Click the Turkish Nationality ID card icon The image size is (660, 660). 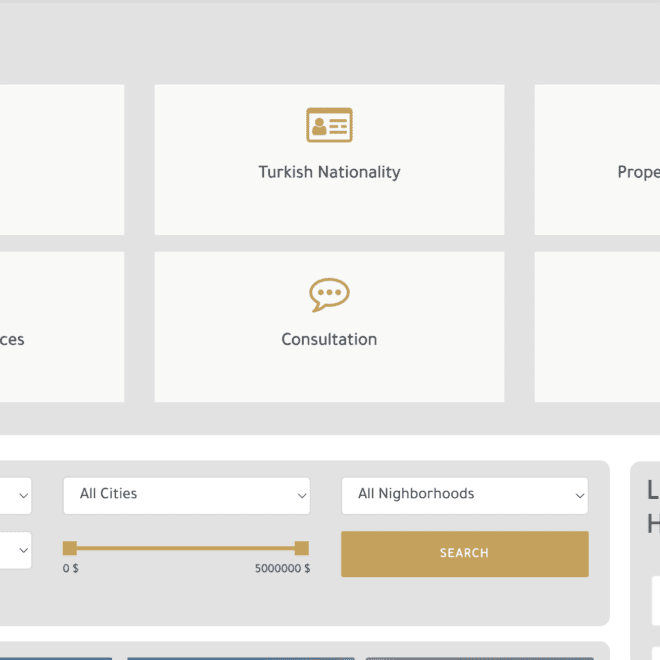click(x=329, y=125)
